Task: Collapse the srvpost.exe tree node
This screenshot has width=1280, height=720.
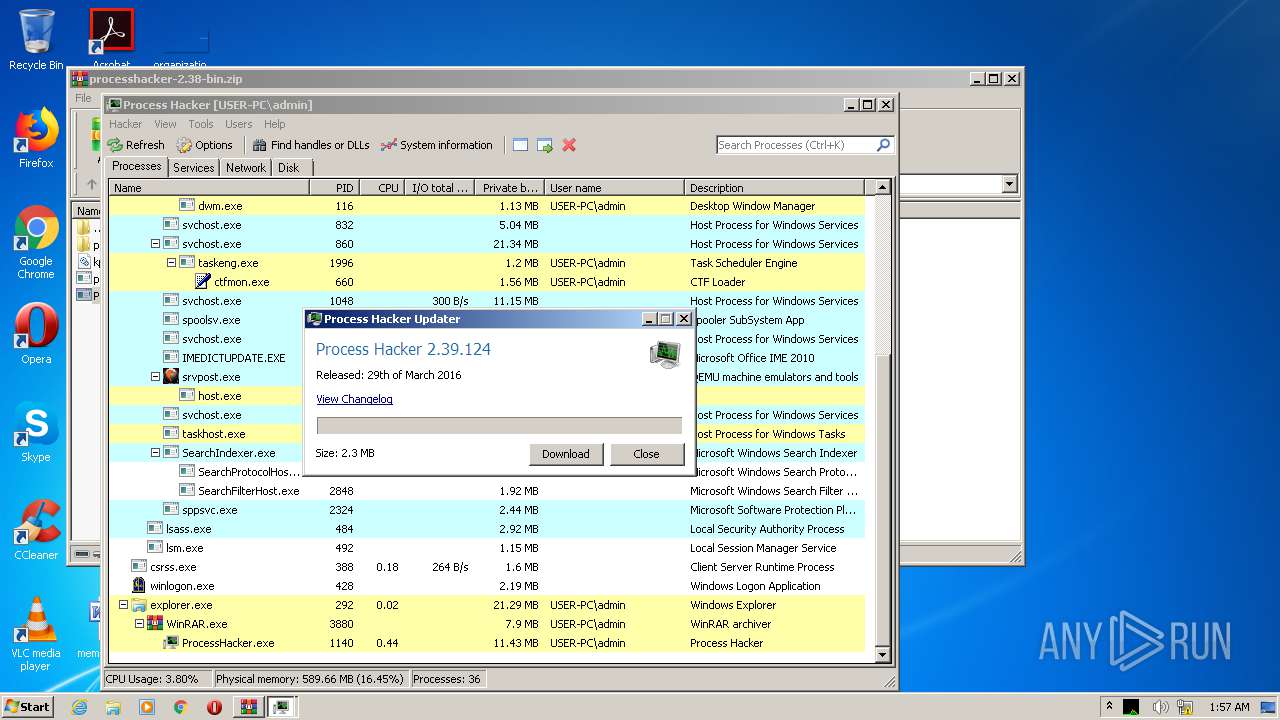Action: click(x=155, y=377)
